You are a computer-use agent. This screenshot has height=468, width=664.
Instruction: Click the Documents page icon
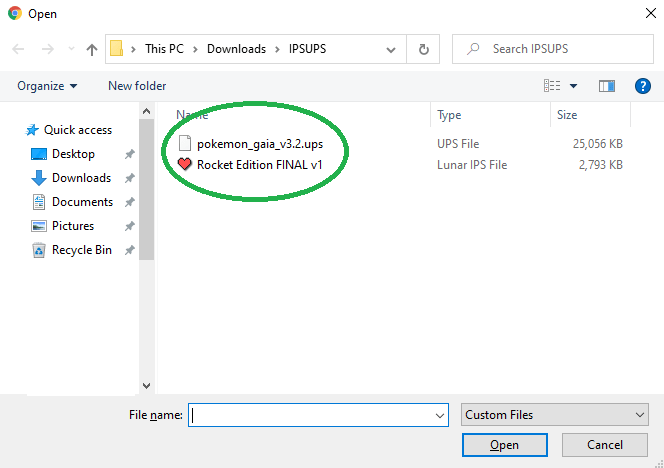pos(39,202)
